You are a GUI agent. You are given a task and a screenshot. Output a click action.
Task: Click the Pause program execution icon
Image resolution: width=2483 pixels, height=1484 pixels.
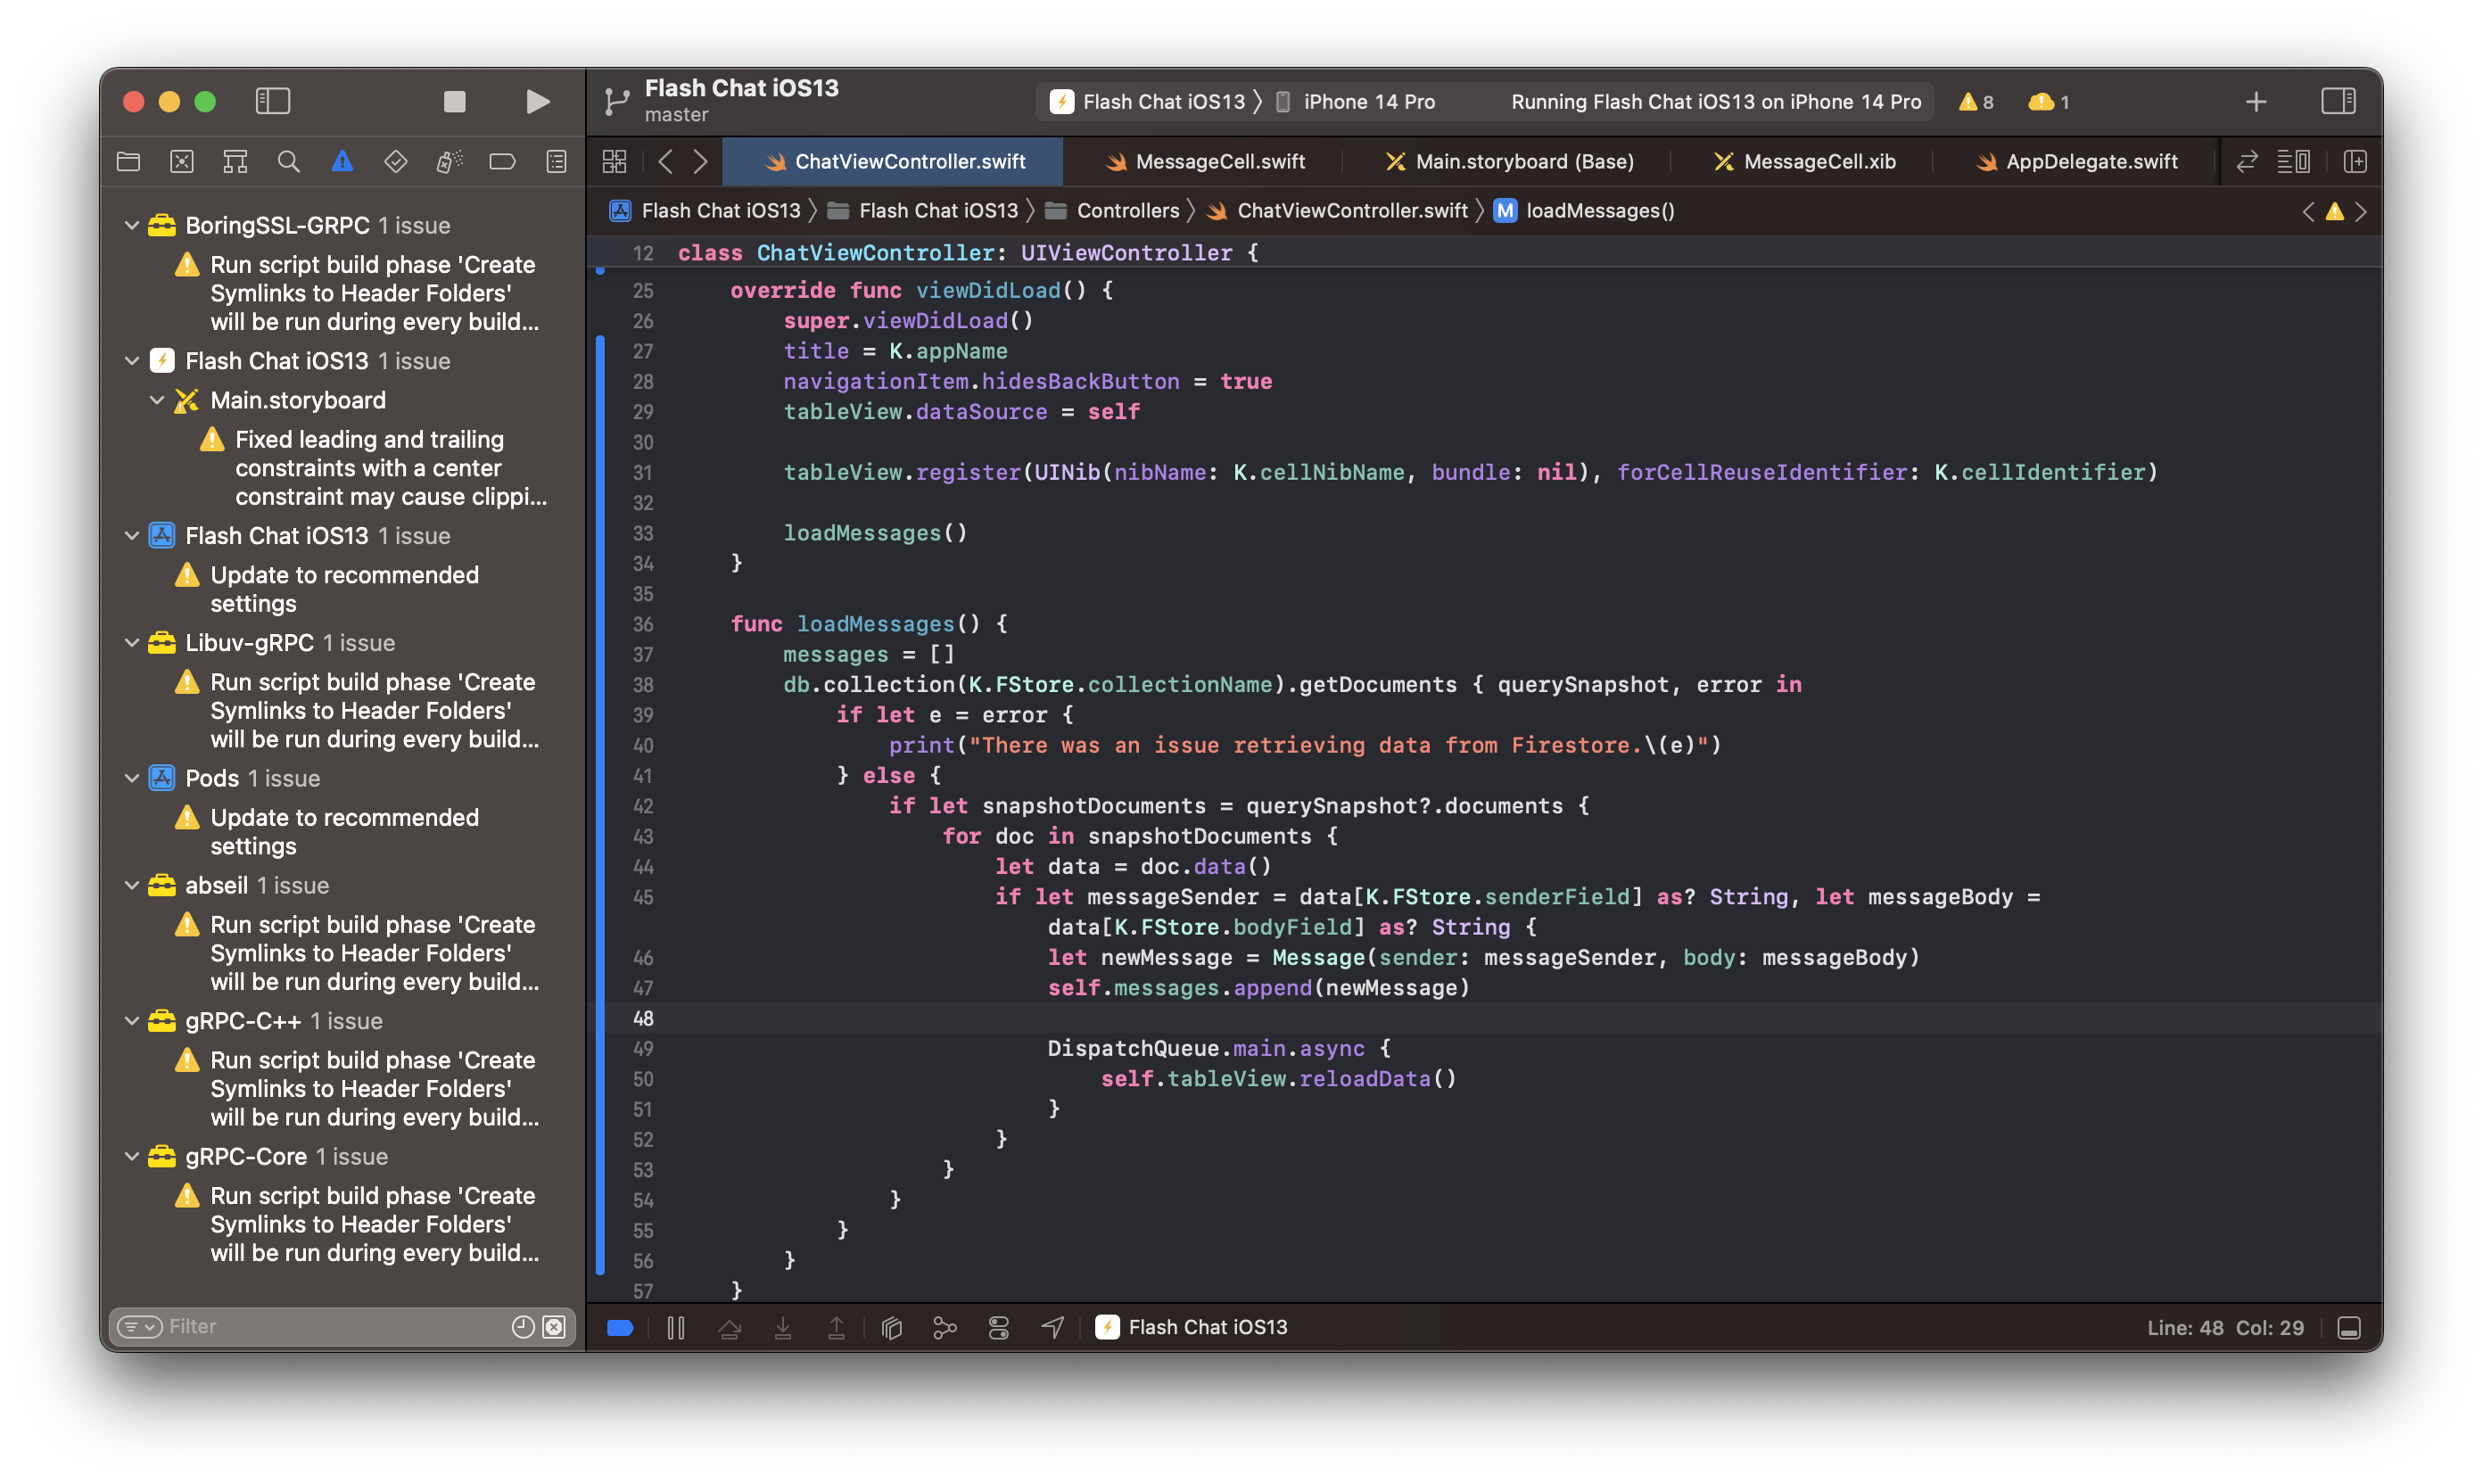coord(676,1327)
